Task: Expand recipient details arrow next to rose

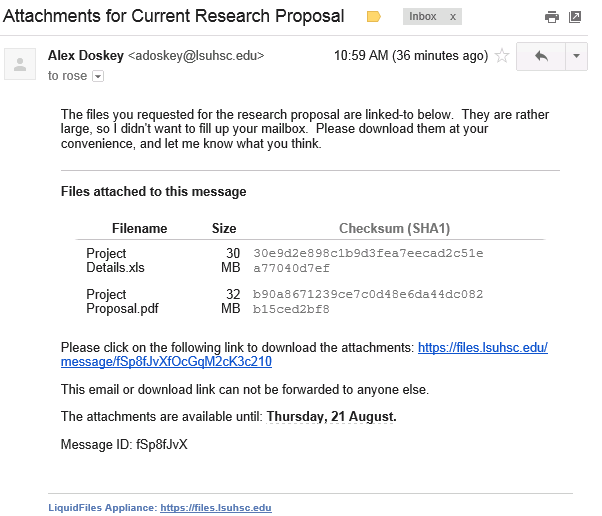Action: pos(98,76)
